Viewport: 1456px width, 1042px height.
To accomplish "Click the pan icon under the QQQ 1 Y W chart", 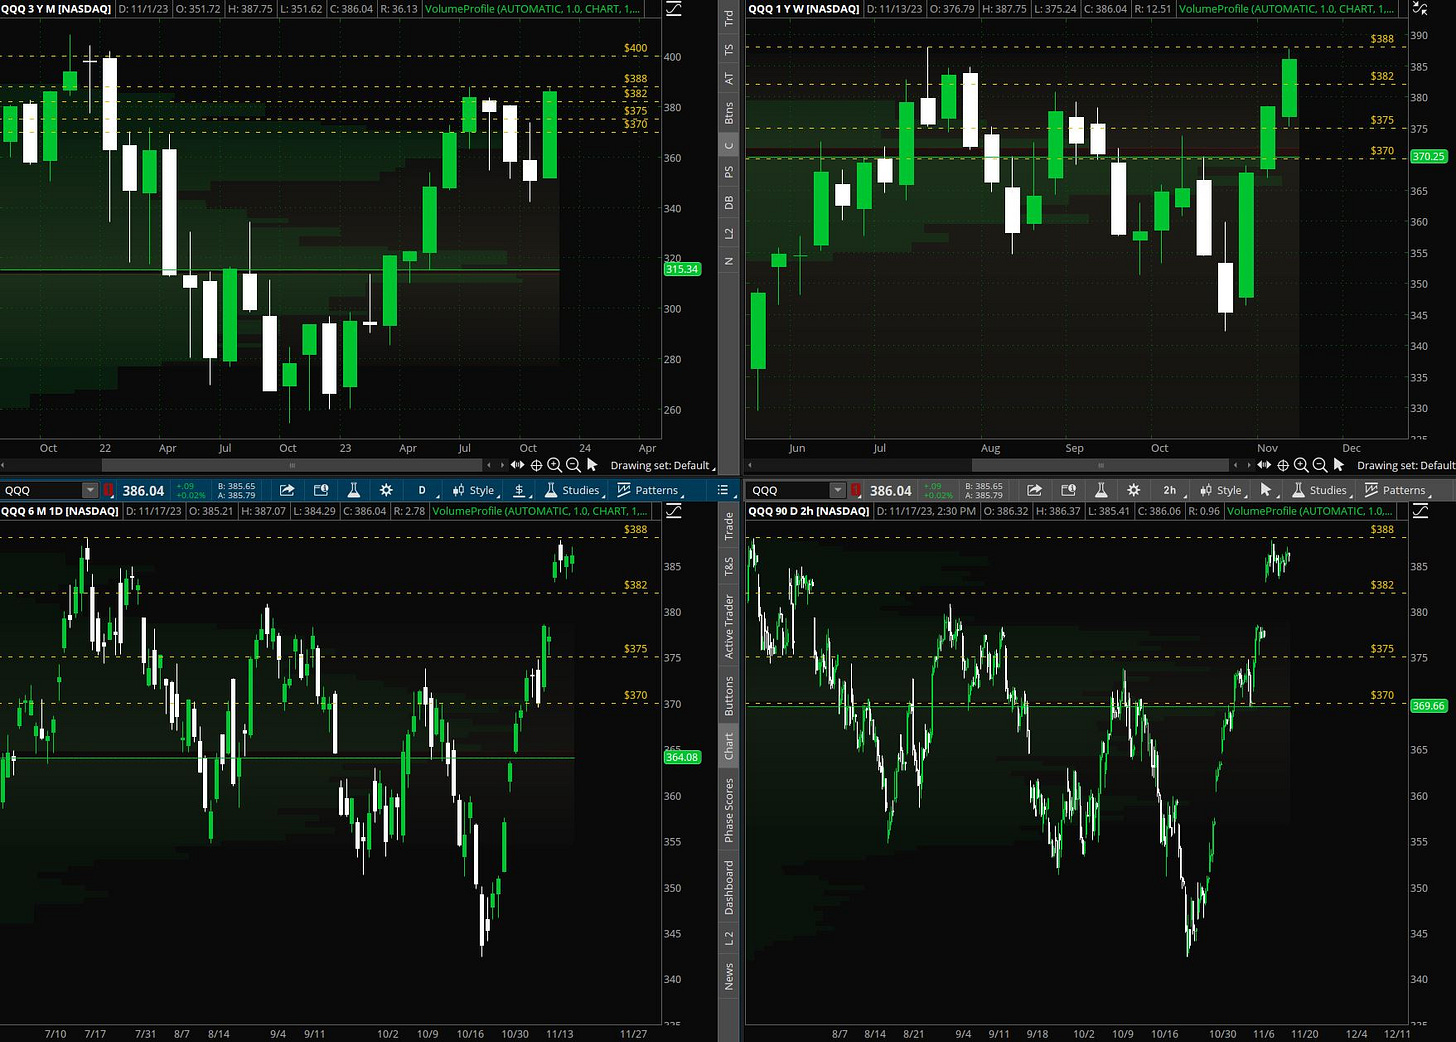I will pyautogui.click(x=1264, y=465).
